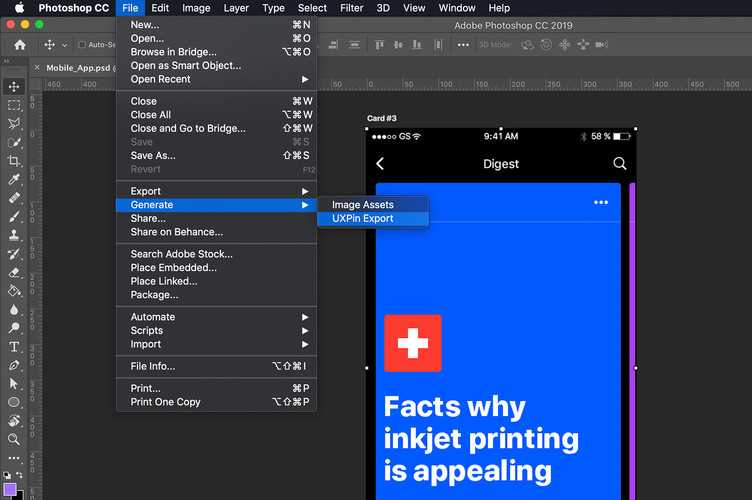Choose Print One Copy menu item
The image size is (752, 500).
point(216,402)
